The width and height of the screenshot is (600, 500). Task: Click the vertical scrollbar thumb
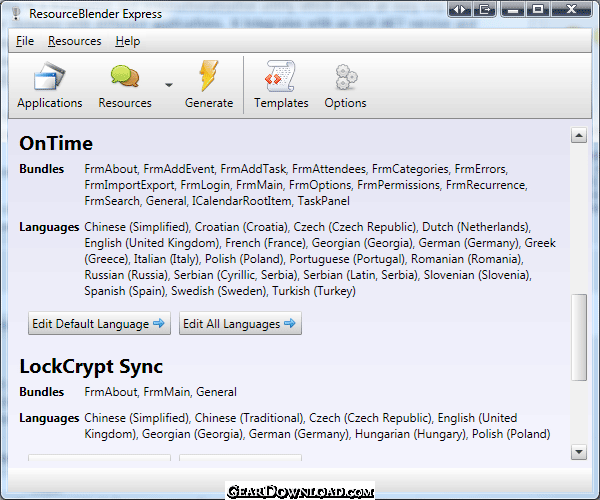pos(579,337)
